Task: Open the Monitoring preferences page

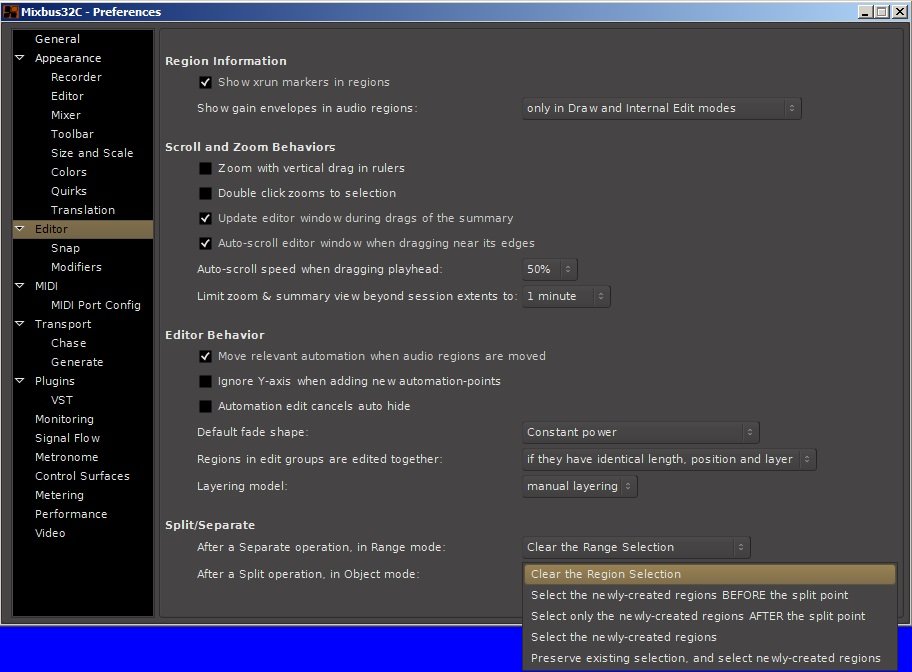Action: [x=64, y=419]
